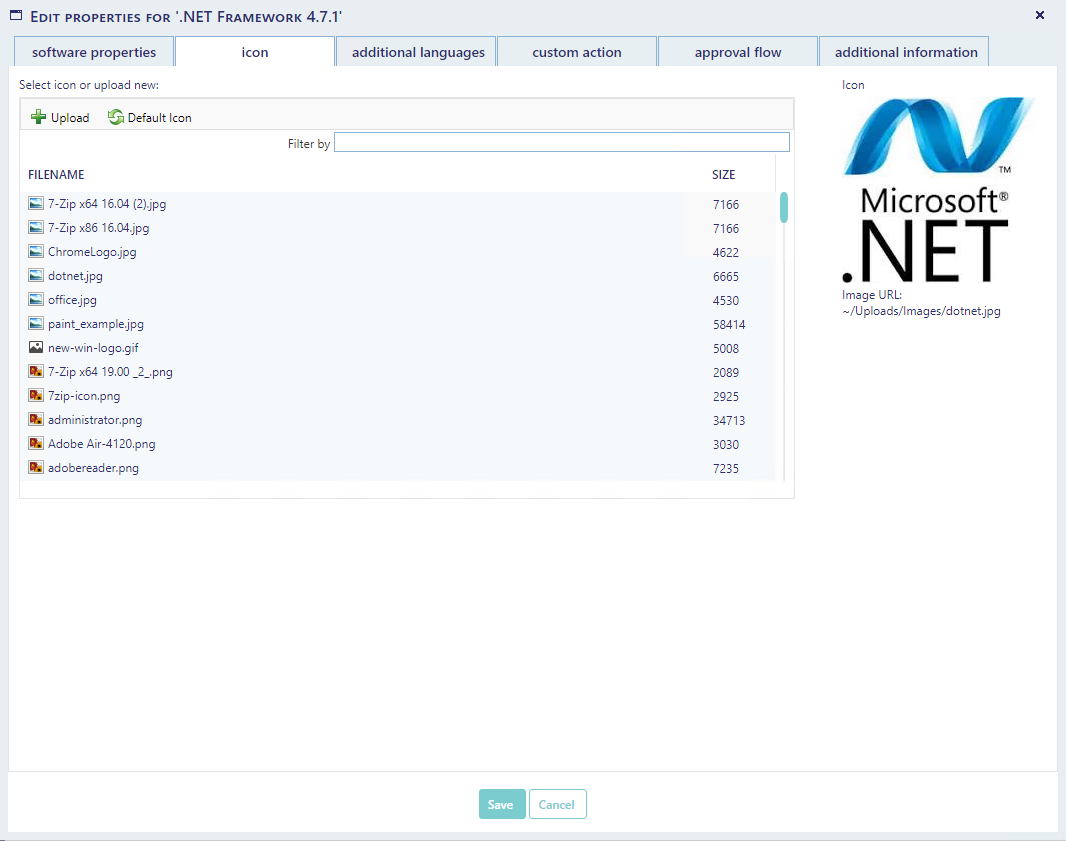
Task: Select office.jpg in the file list
Action: [72, 300]
